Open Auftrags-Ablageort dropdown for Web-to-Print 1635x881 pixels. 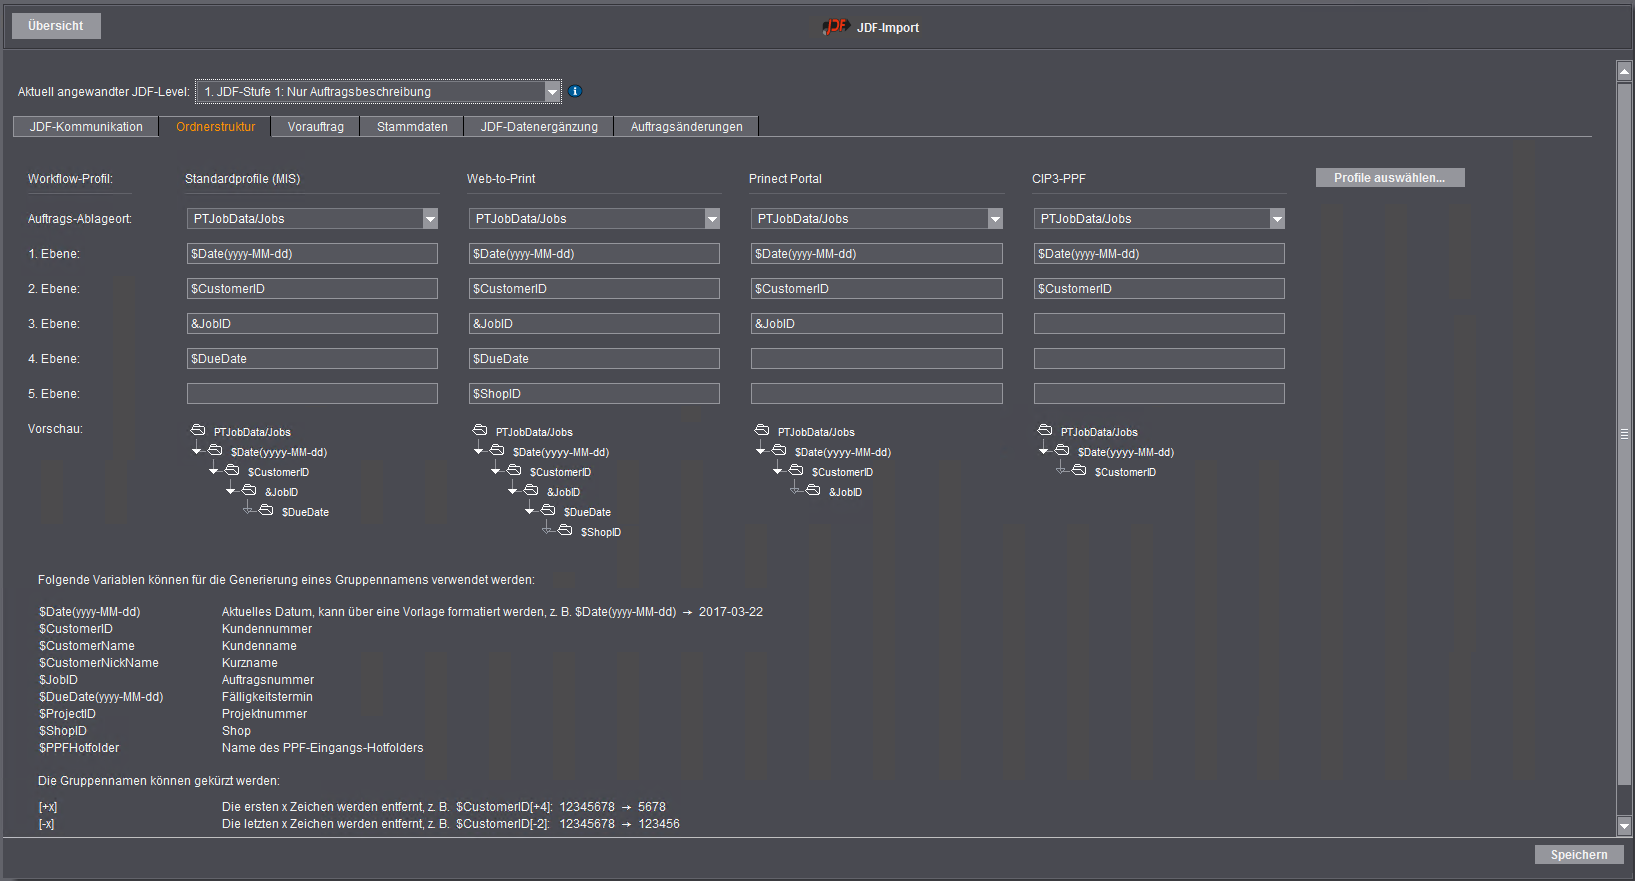click(x=712, y=219)
